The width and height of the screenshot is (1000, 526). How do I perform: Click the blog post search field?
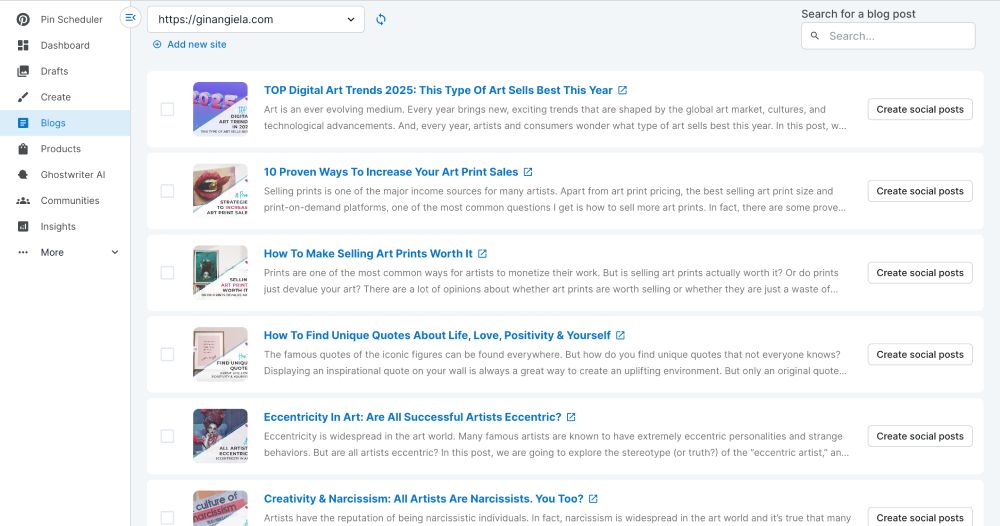pos(888,36)
